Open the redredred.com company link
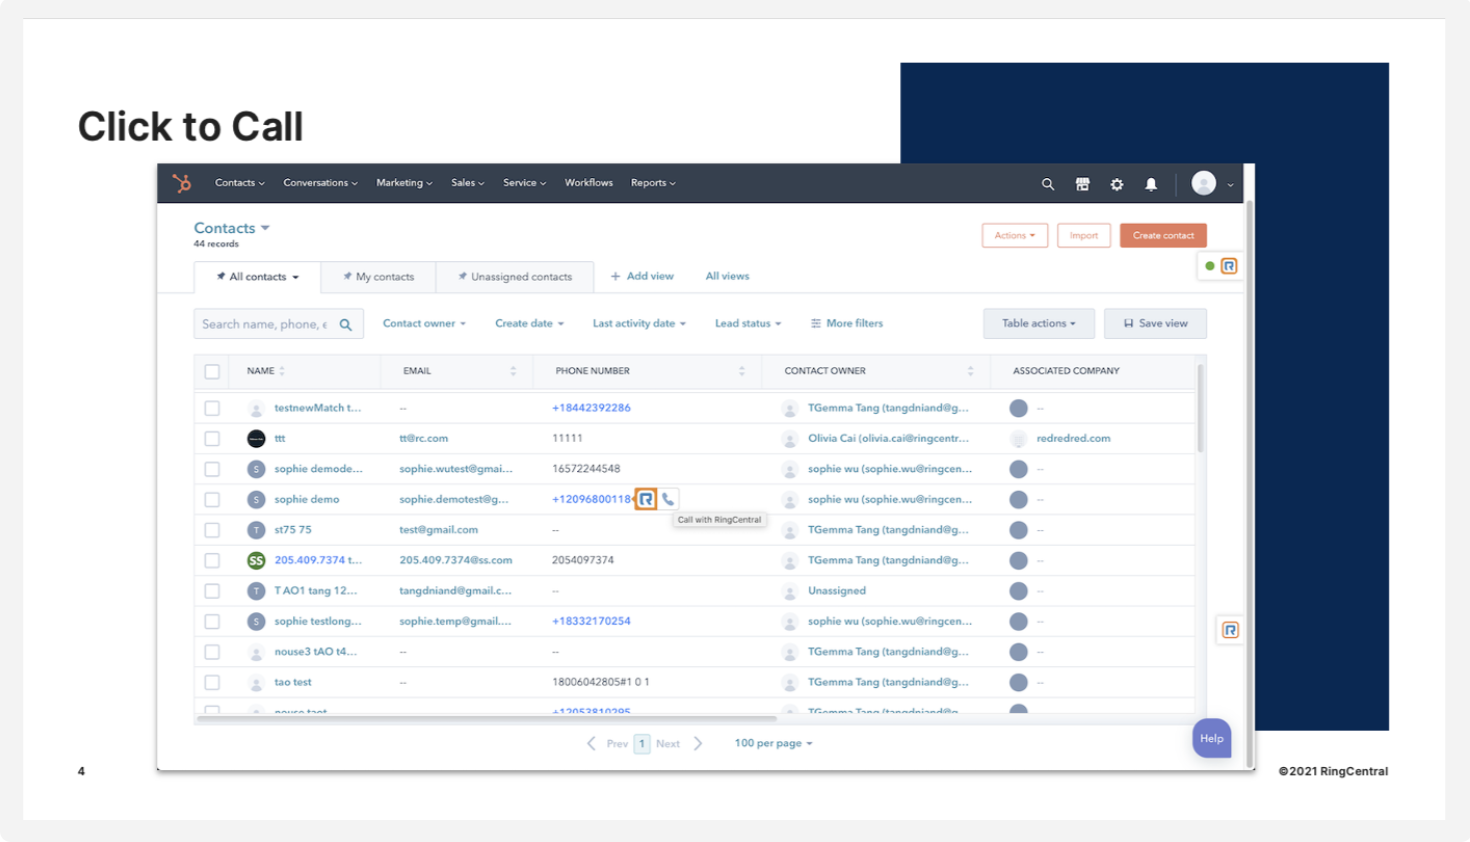The image size is (1470, 842). click(x=1073, y=438)
